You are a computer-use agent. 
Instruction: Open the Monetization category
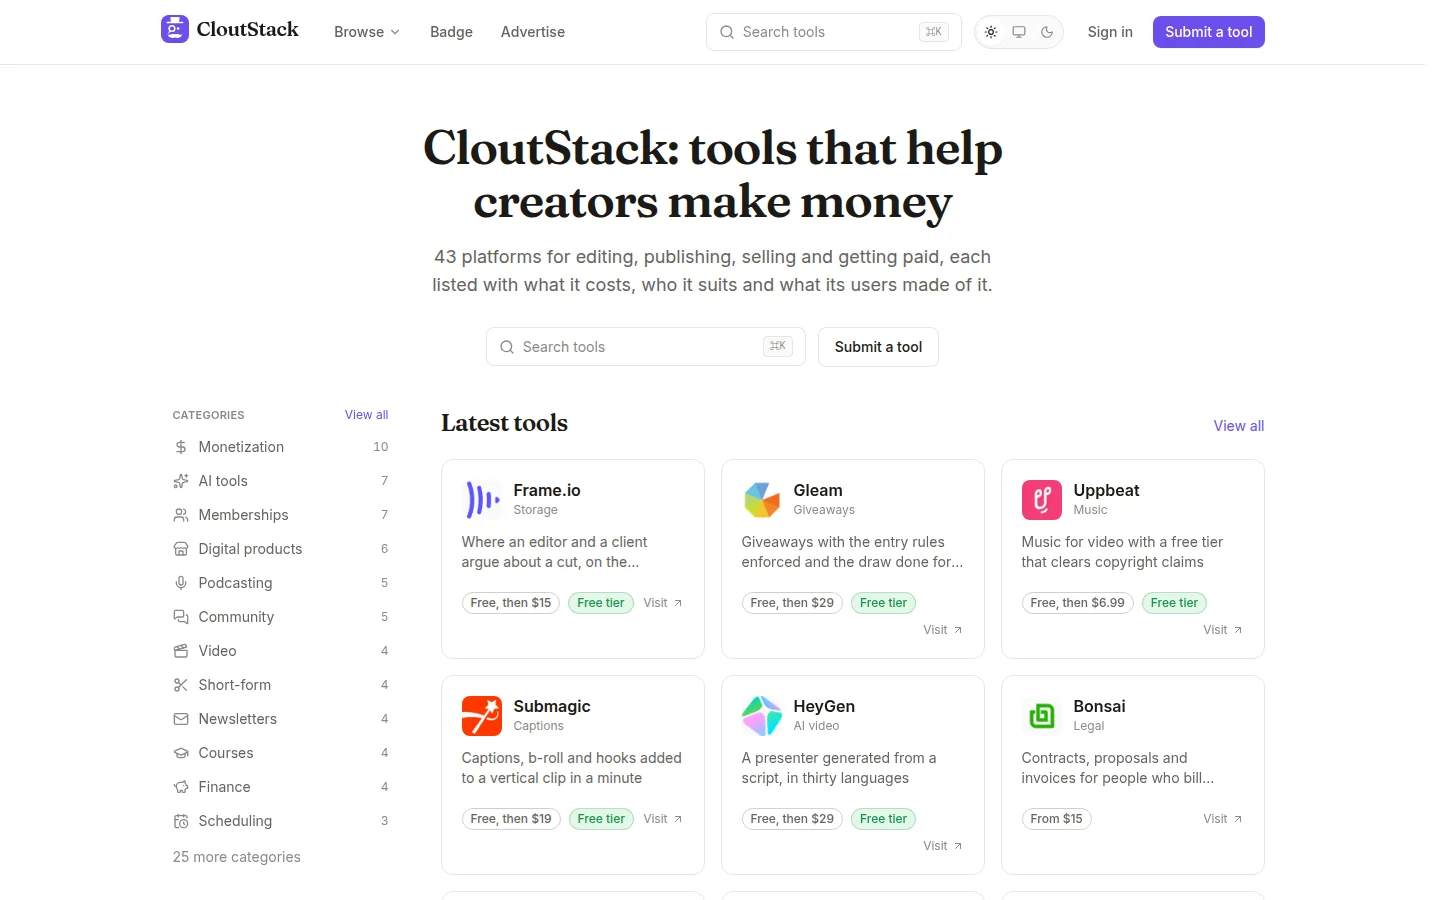tap(280, 447)
